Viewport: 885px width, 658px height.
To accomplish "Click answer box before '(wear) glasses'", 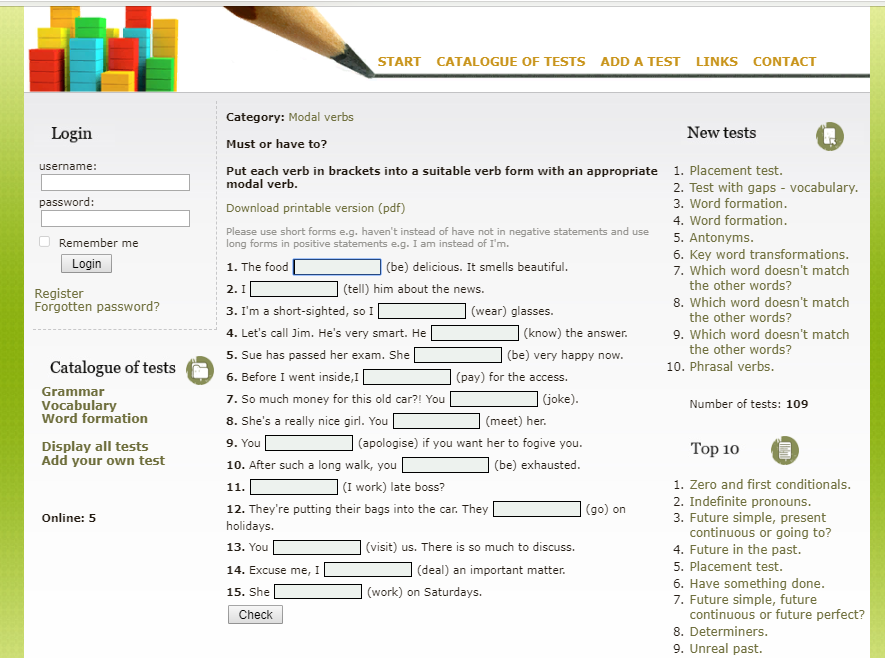I will pos(422,311).
